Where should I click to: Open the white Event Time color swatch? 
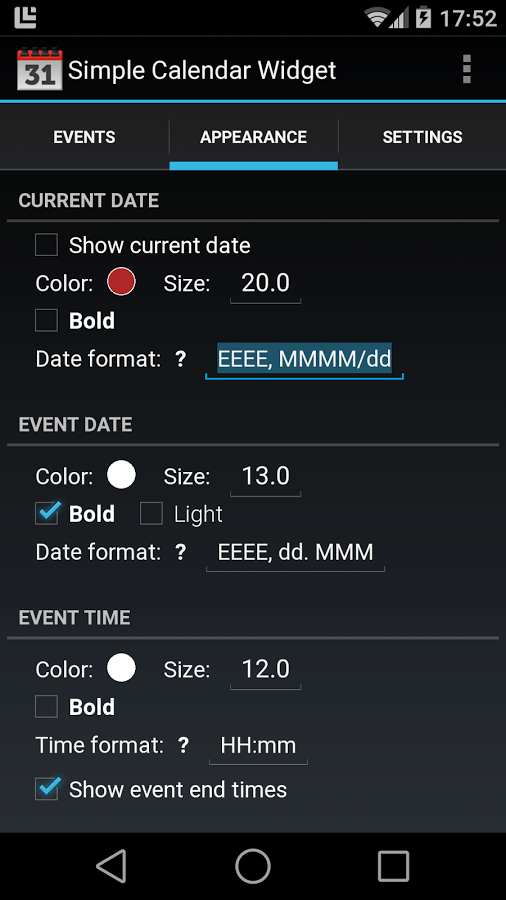pos(121,668)
